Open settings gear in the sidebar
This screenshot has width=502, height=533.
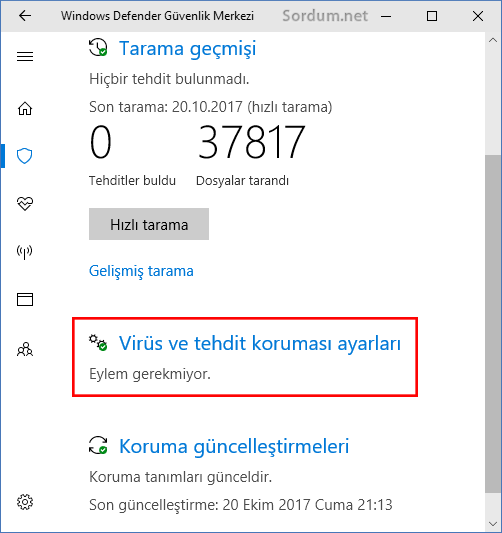pyautogui.click(x=25, y=502)
